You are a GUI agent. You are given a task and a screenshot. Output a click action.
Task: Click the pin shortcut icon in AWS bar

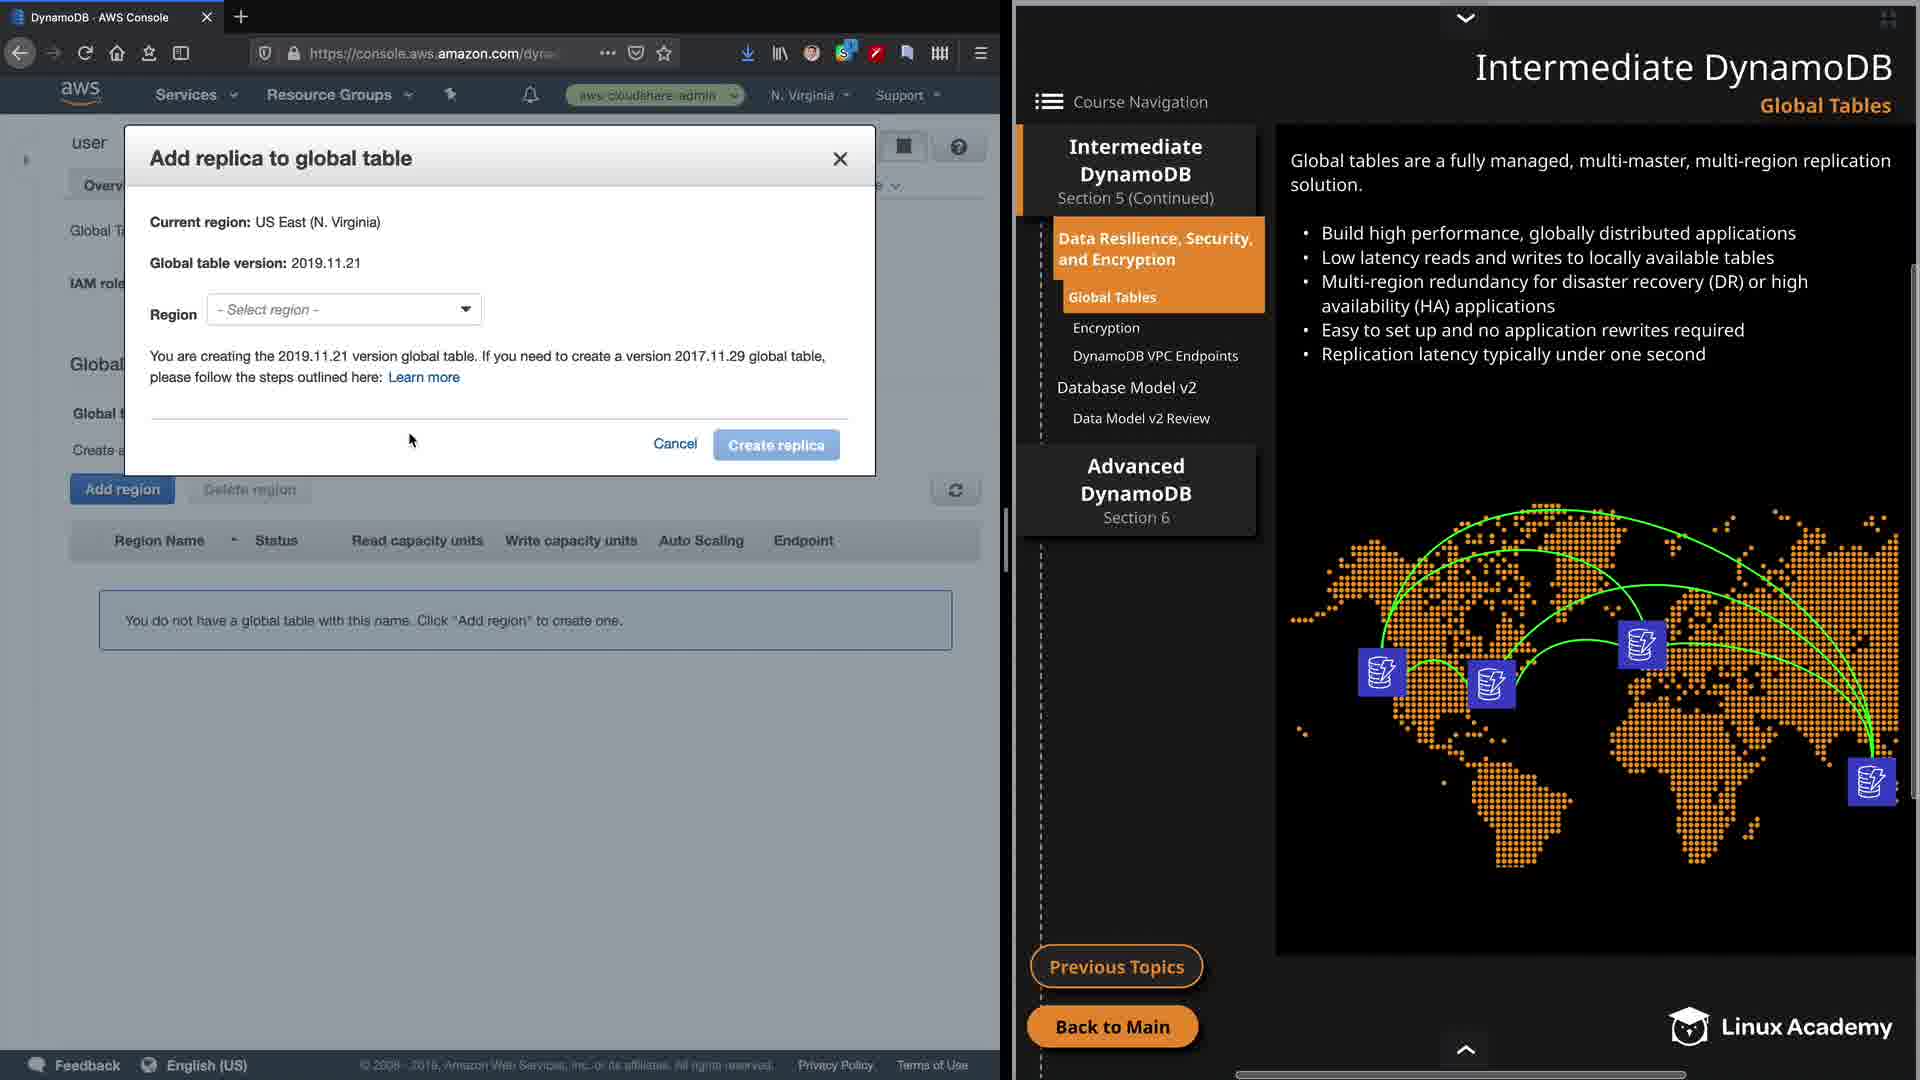[x=450, y=95]
